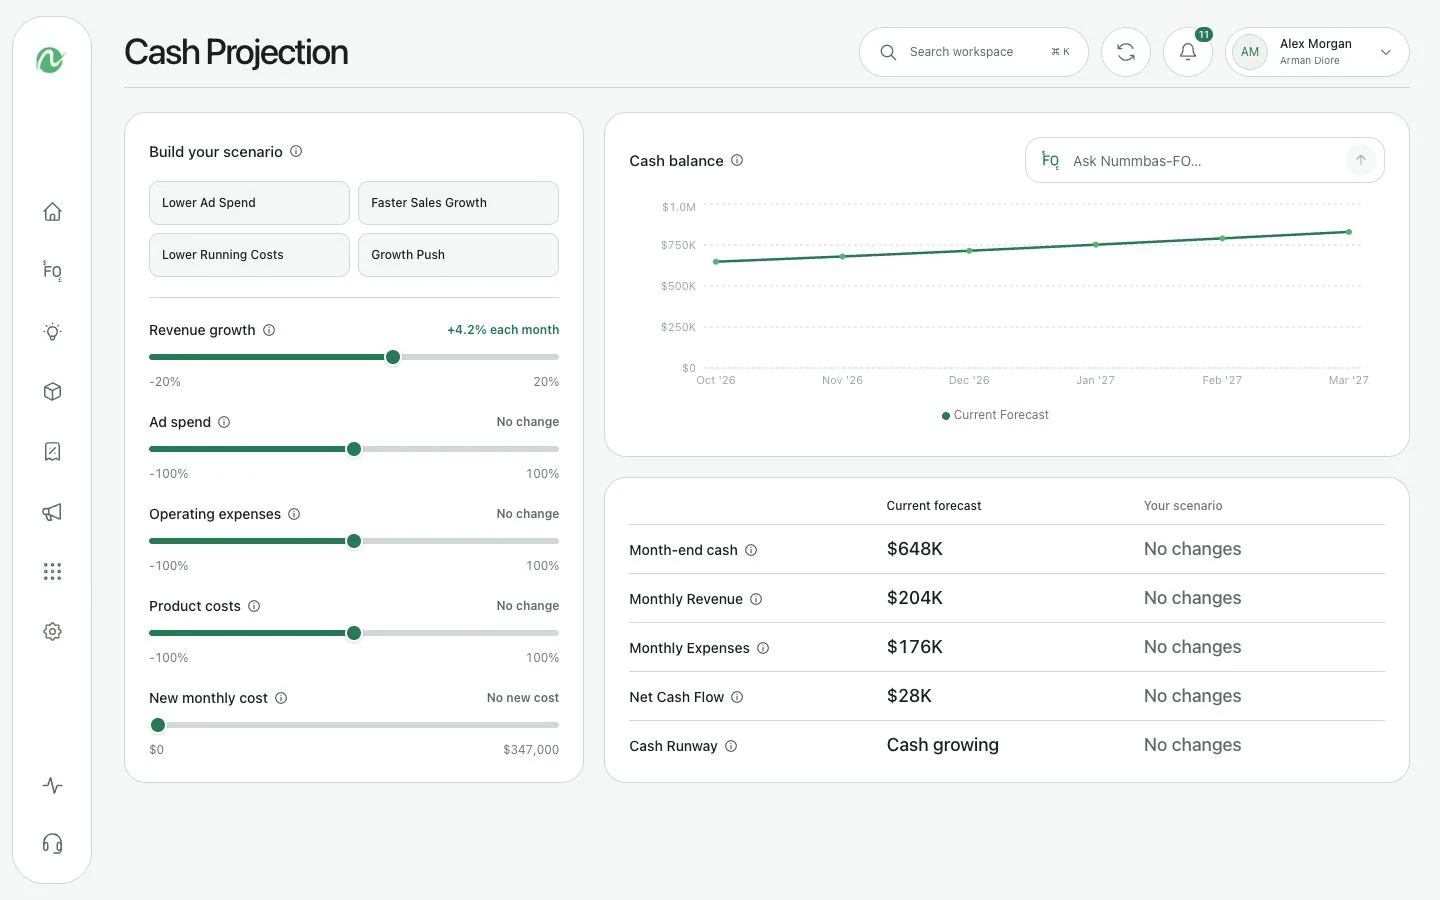Screen dimensions: 1440x900
Task: Apply the Growth Push scenario
Action: (x=458, y=255)
